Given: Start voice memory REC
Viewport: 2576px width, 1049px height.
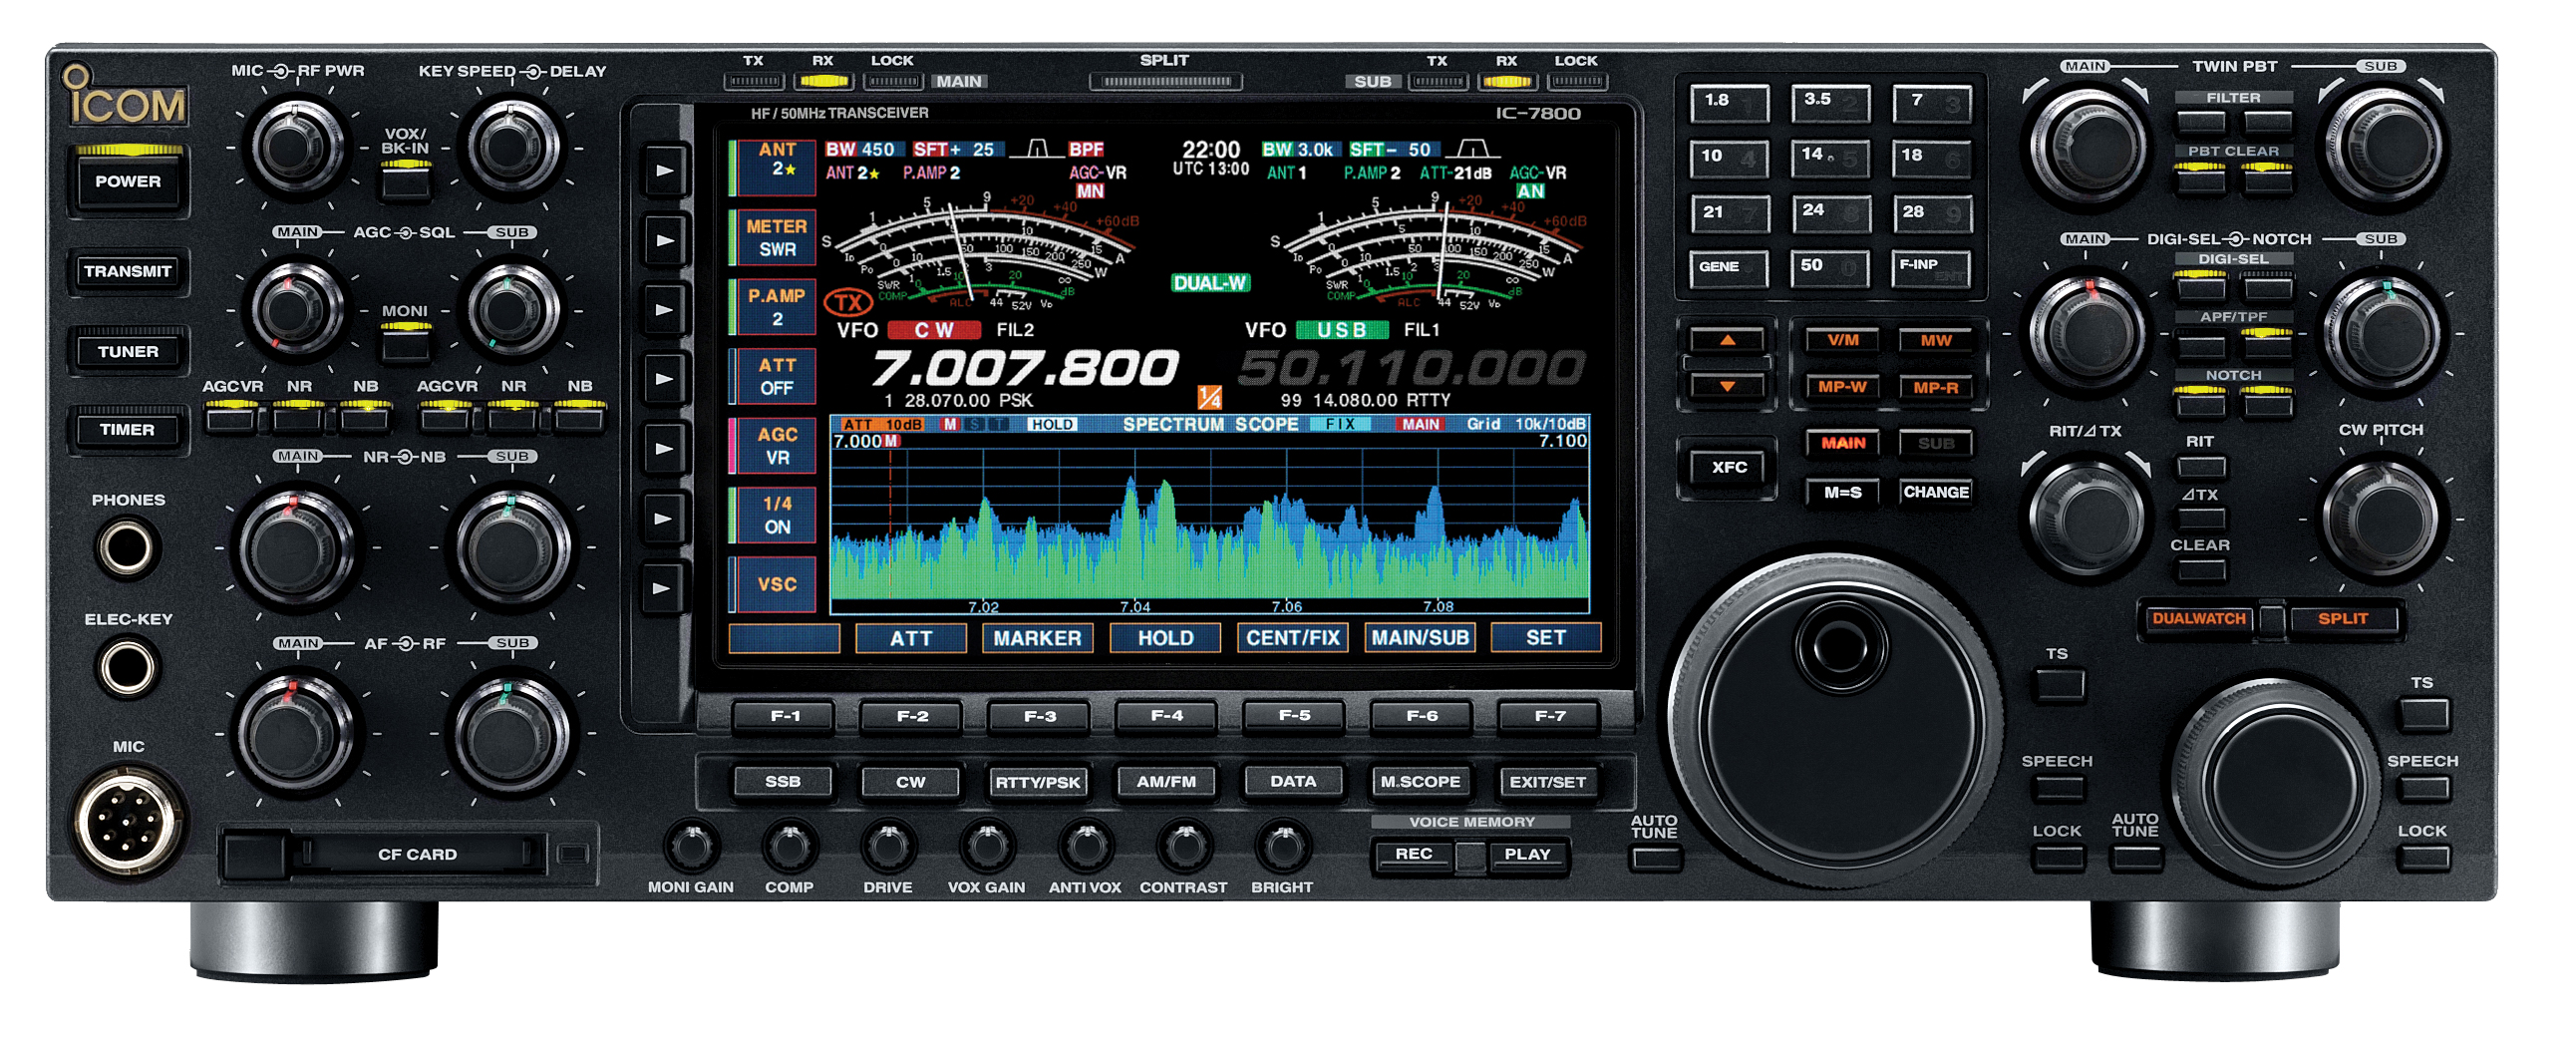Looking at the screenshot, I should click(1413, 855).
